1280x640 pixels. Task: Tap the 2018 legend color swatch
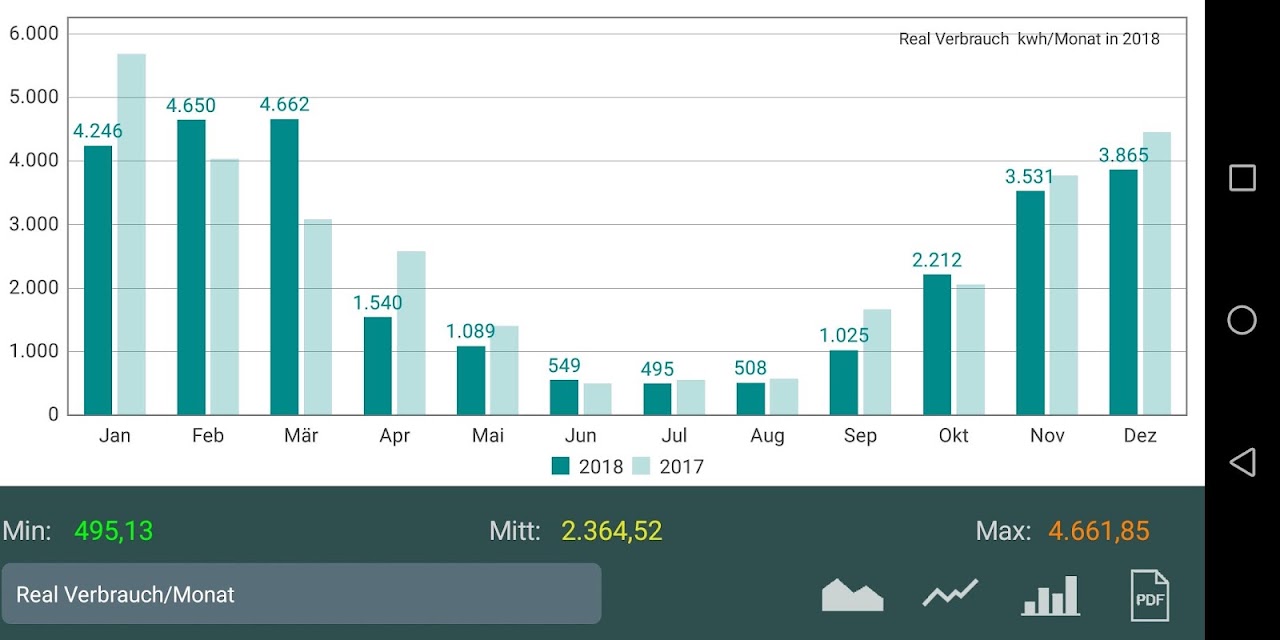561,466
